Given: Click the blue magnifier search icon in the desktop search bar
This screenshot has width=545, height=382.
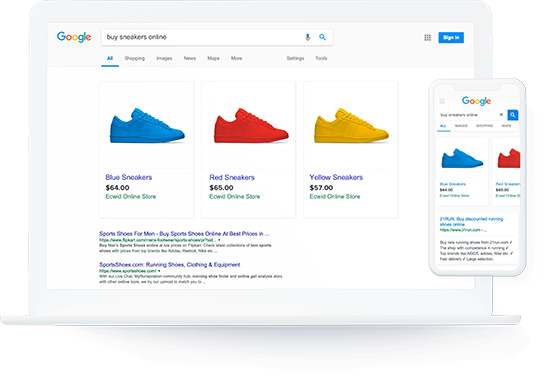Looking at the screenshot, I should tap(323, 37).
